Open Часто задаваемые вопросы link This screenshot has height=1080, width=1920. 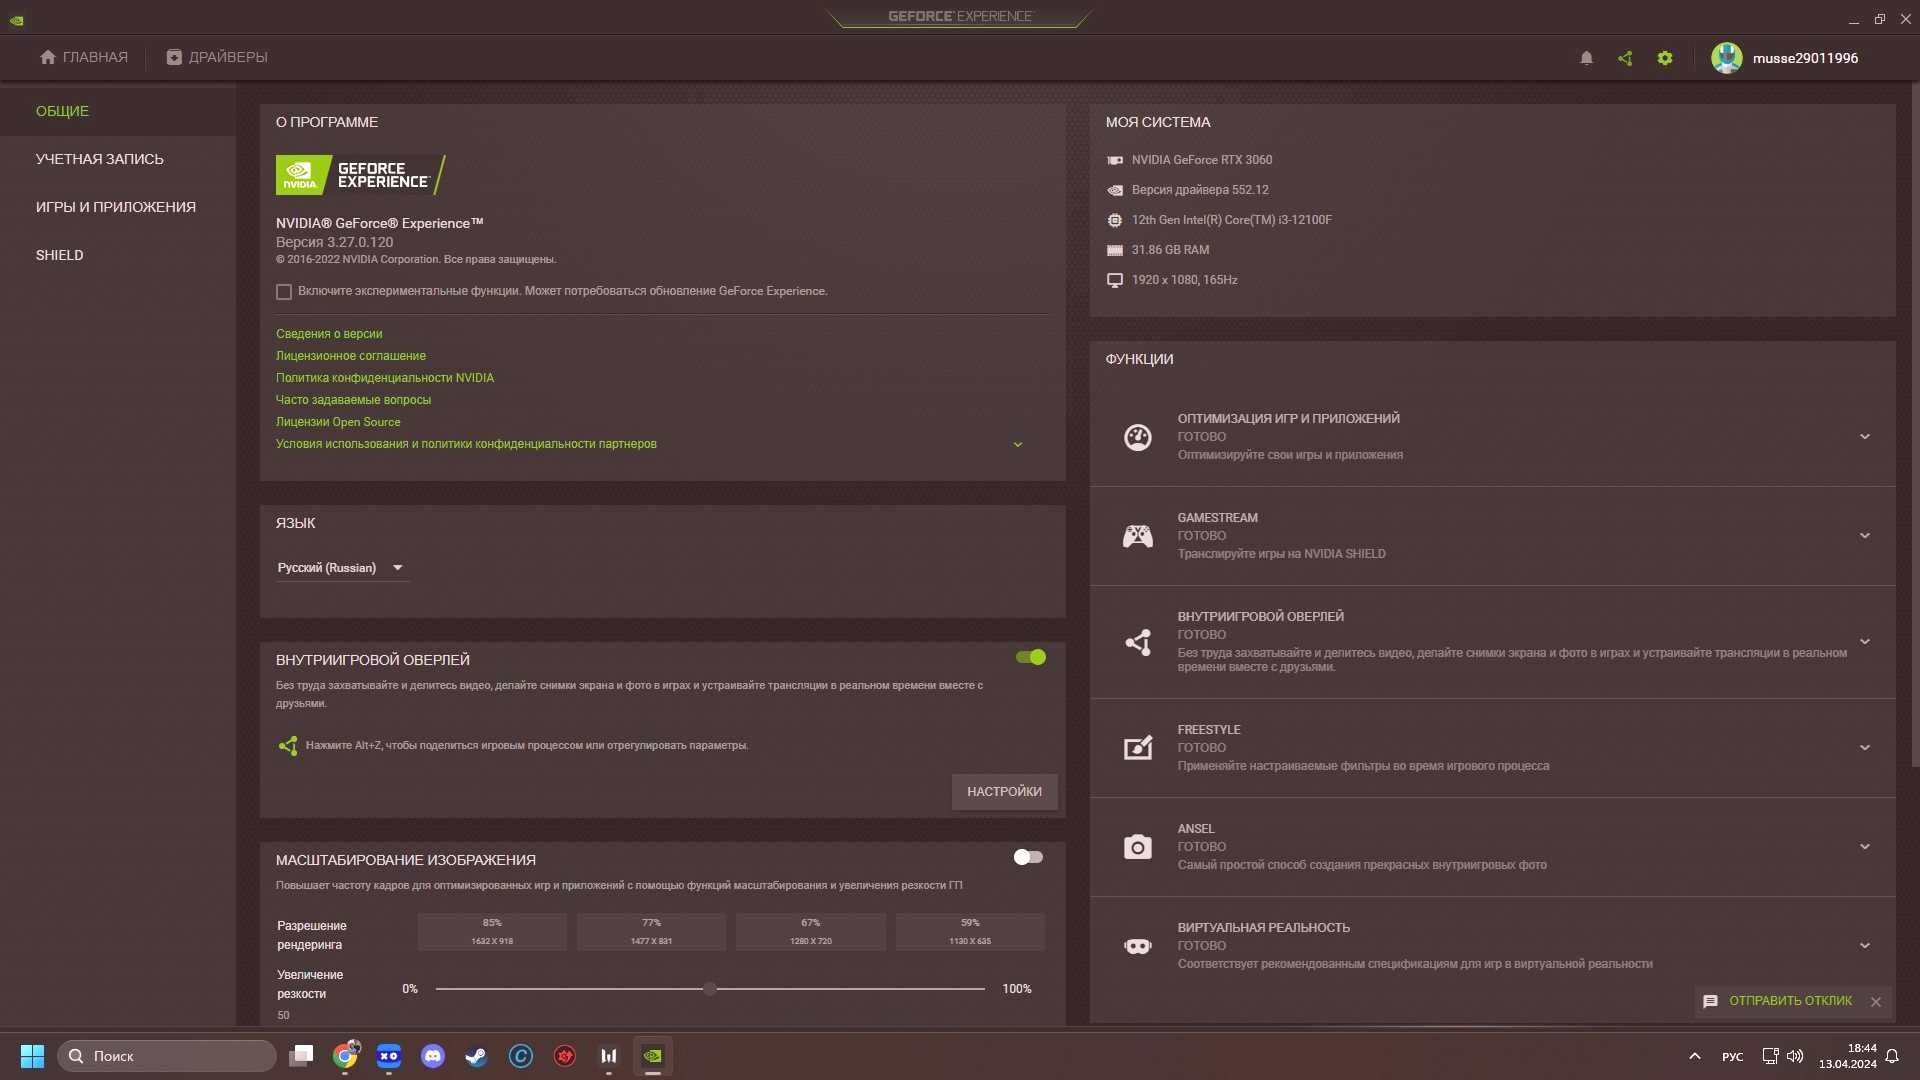(353, 400)
